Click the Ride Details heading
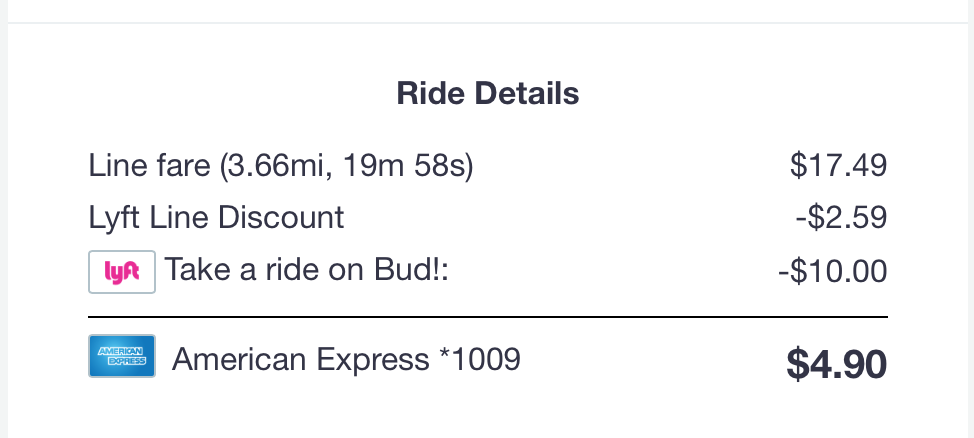The image size is (974, 438). click(487, 94)
